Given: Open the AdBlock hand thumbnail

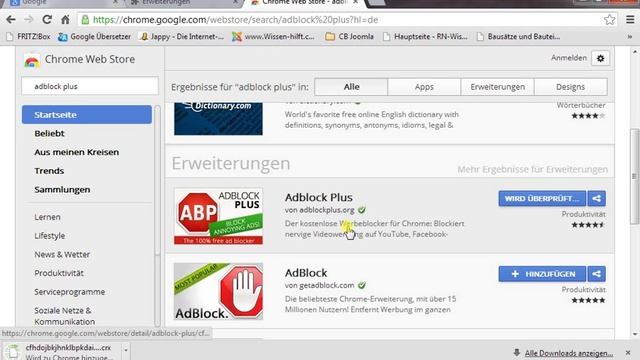Looking at the screenshot, I should (x=218, y=291).
